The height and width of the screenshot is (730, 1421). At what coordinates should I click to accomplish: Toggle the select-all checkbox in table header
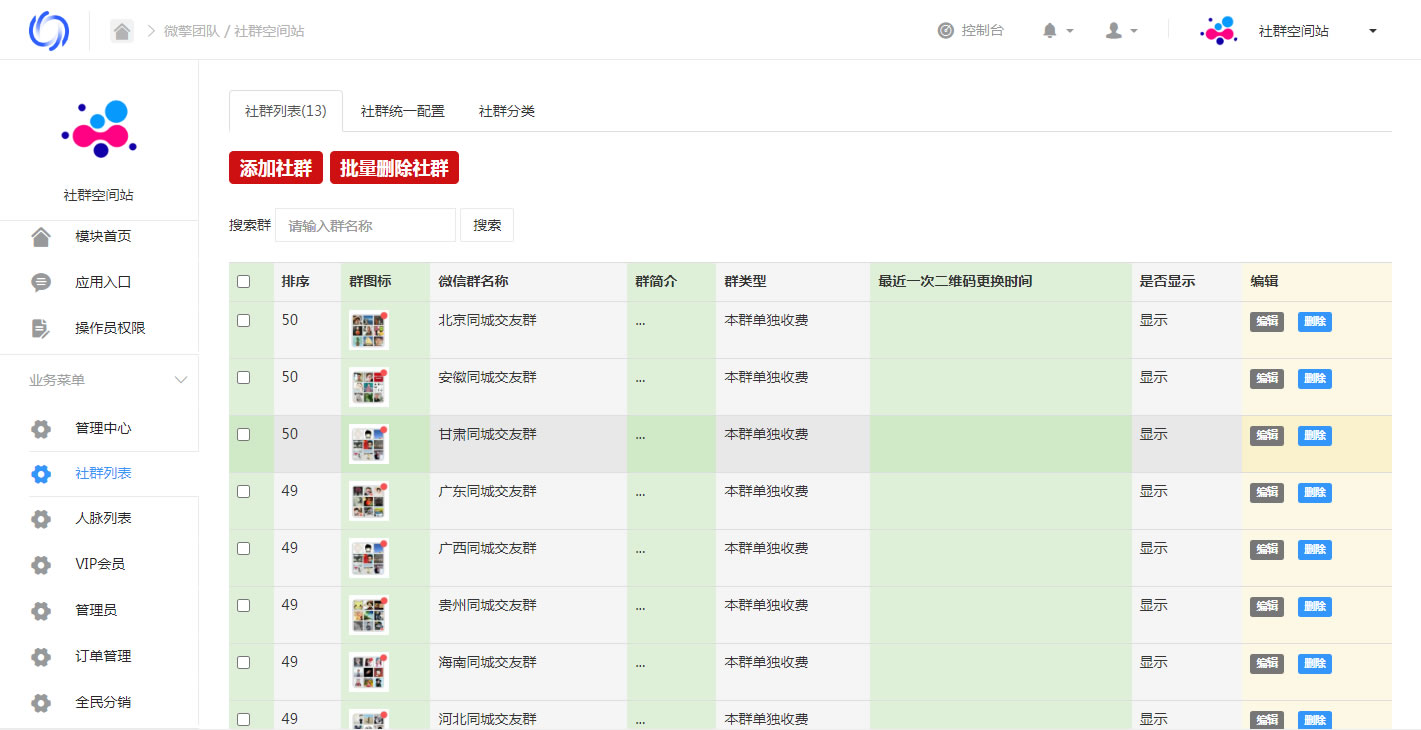pyautogui.click(x=243, y=282)
